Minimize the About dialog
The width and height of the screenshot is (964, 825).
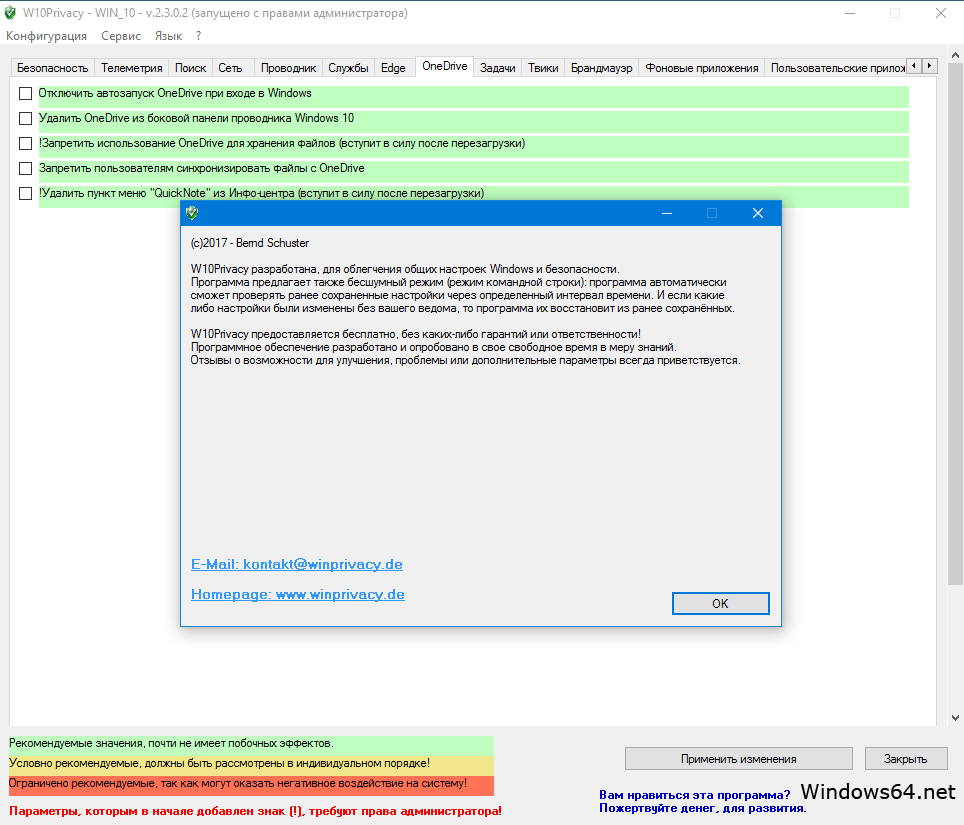coord(666,213)
